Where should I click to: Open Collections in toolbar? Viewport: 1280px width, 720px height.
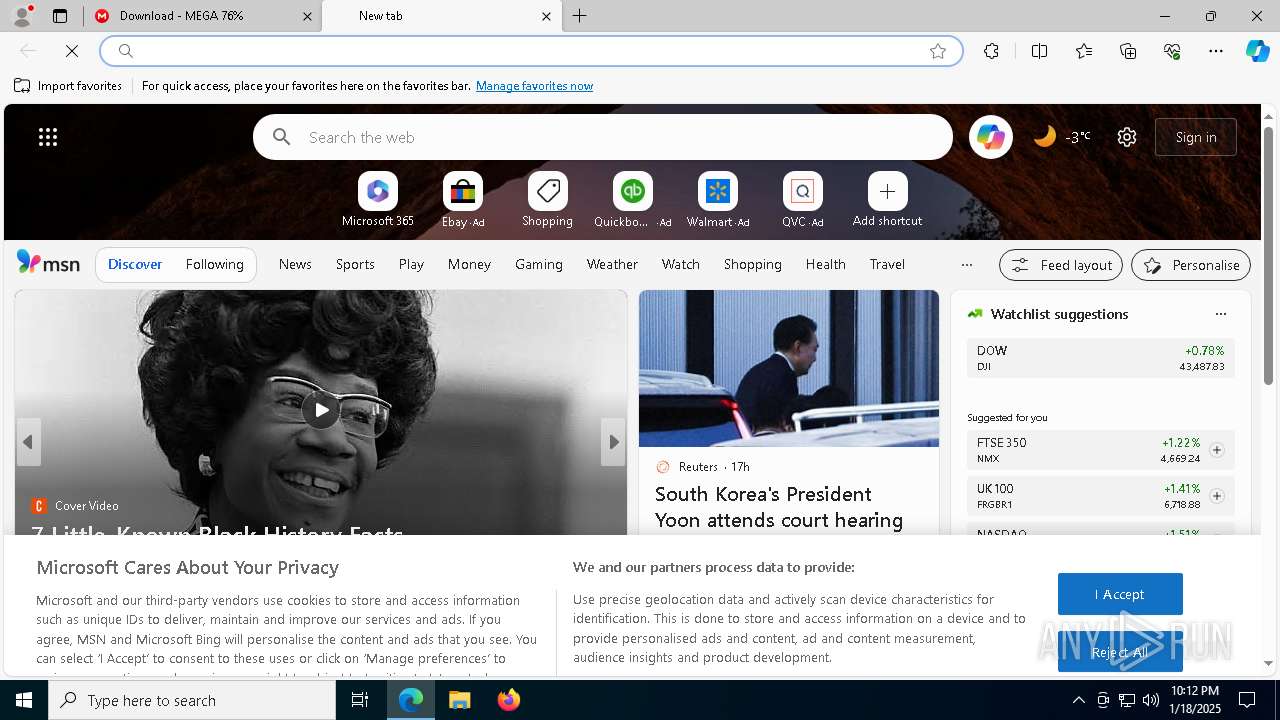click(x=1128, y=51)
